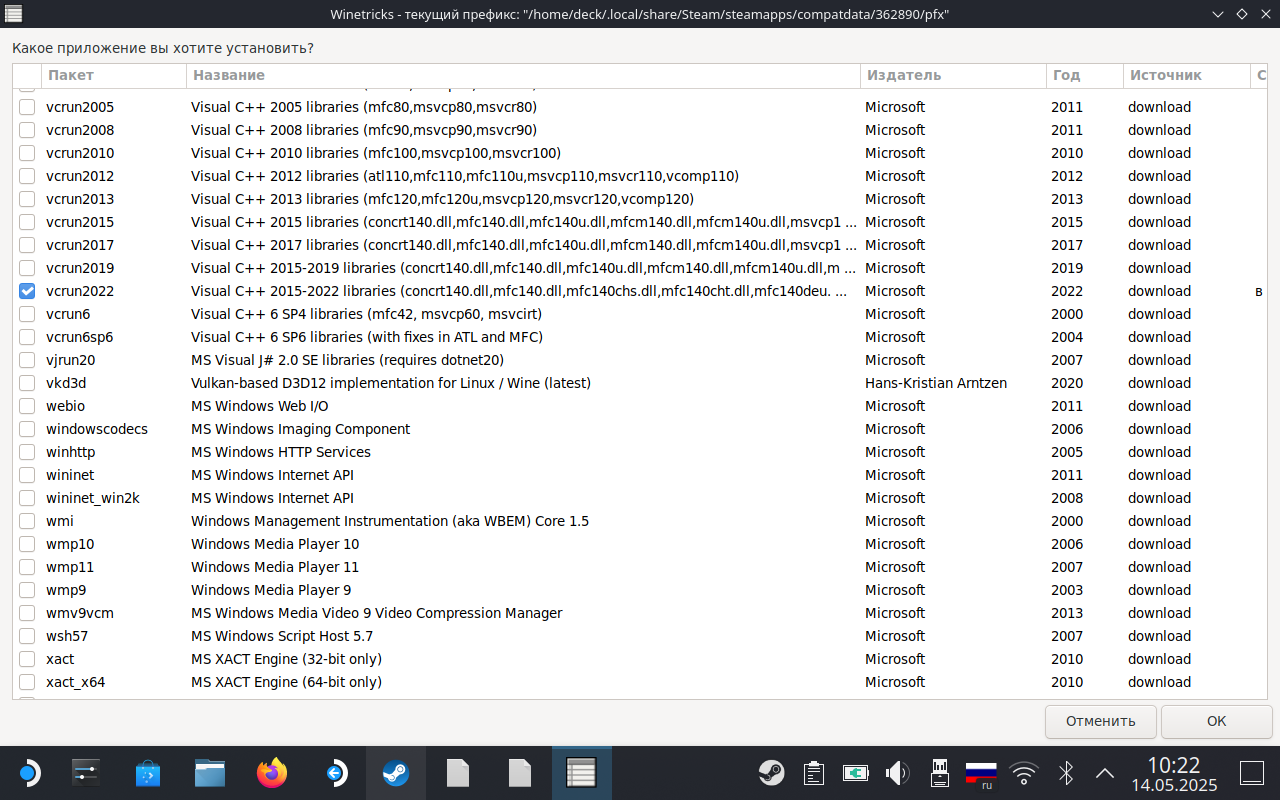Check the wsh57 checkbox
Image resolution: width=1280 pixels, height=800 pixels.
click(x=27, y=636)
